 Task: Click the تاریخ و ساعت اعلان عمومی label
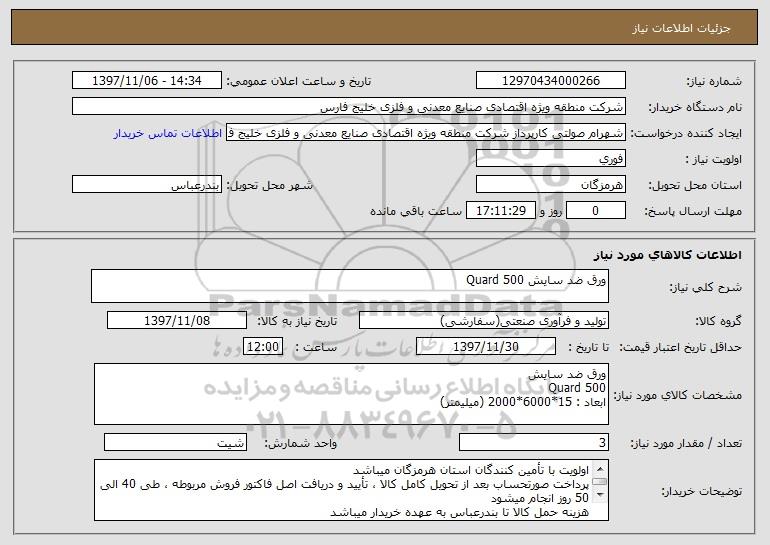pos(299,81)
